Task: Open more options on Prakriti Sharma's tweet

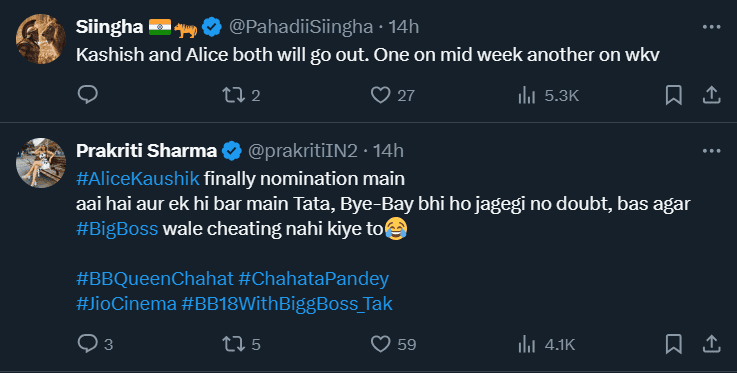Action: [x=712, y=151]
